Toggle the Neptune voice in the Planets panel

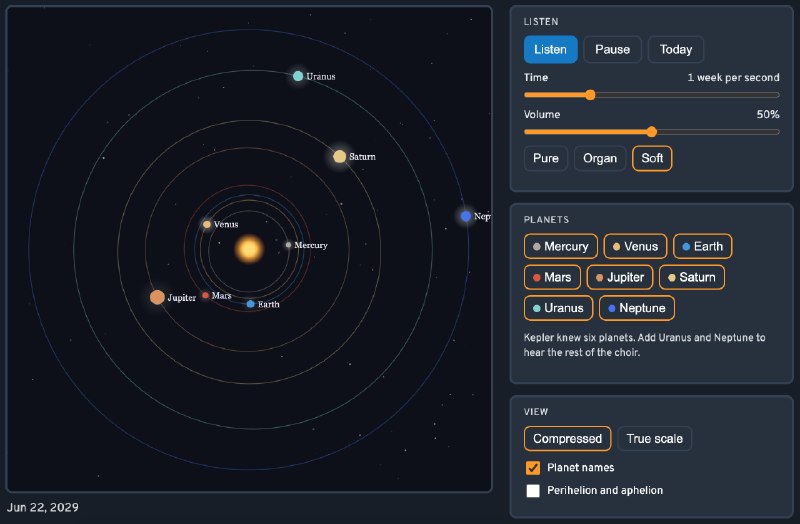tap(636, 308)
